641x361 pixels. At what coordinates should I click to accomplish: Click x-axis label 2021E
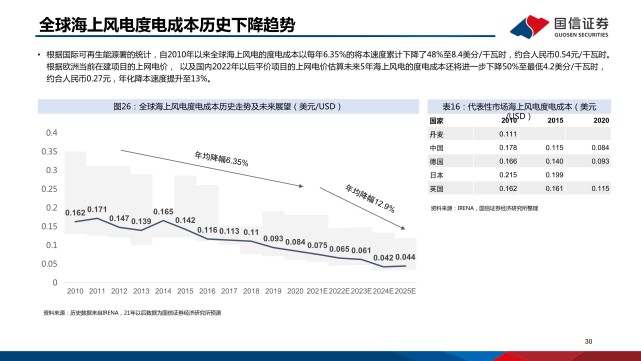(x=317, y=291)
